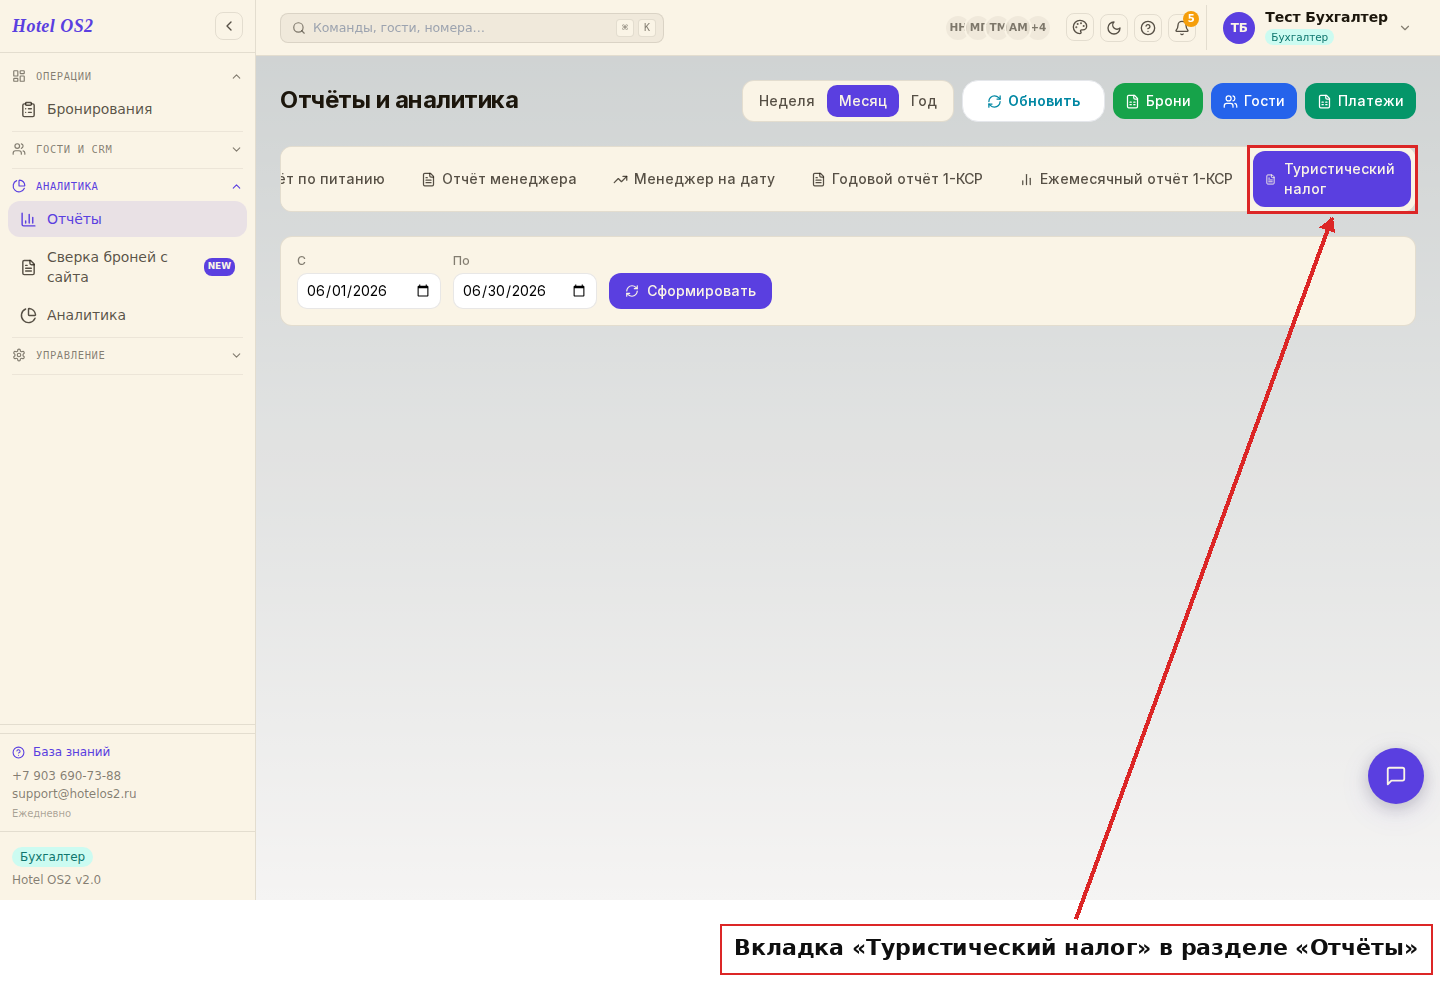Click the pie chart icon beside Аналитика item
1440x998 pixels.
(28, 315)
